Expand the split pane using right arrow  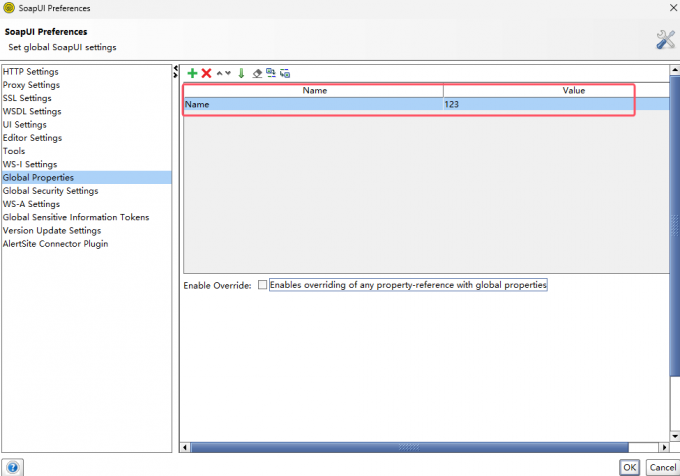176,75
